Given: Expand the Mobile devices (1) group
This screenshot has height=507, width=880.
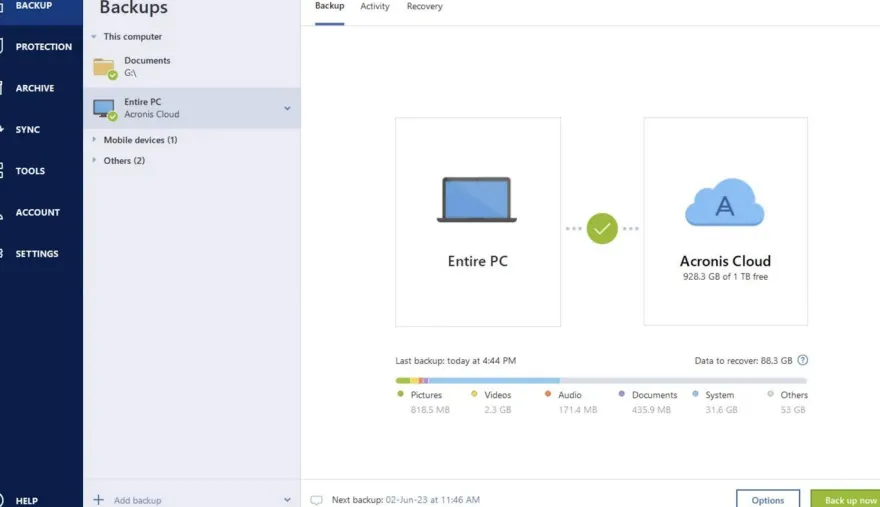Looking at the screenshot, I should 94,139.
